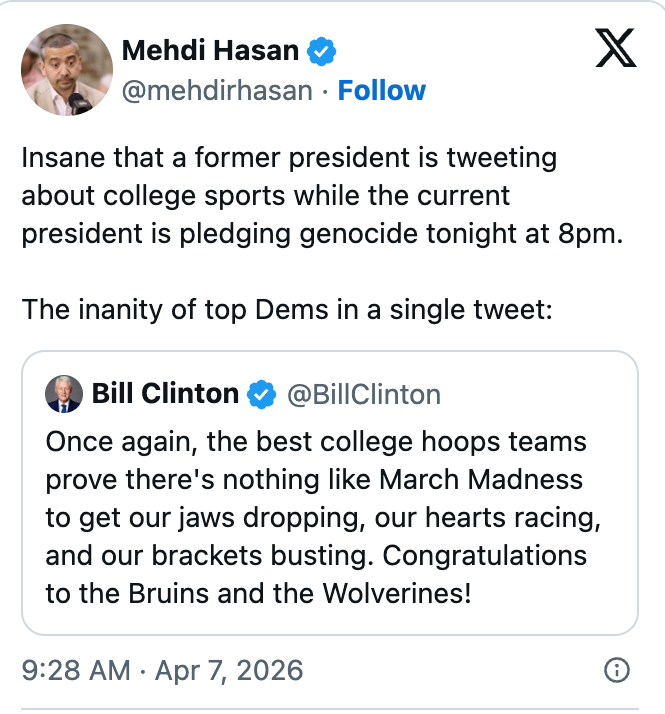Click the Bill Clinton display name
The image size is (665, 714).
[165, 394]
